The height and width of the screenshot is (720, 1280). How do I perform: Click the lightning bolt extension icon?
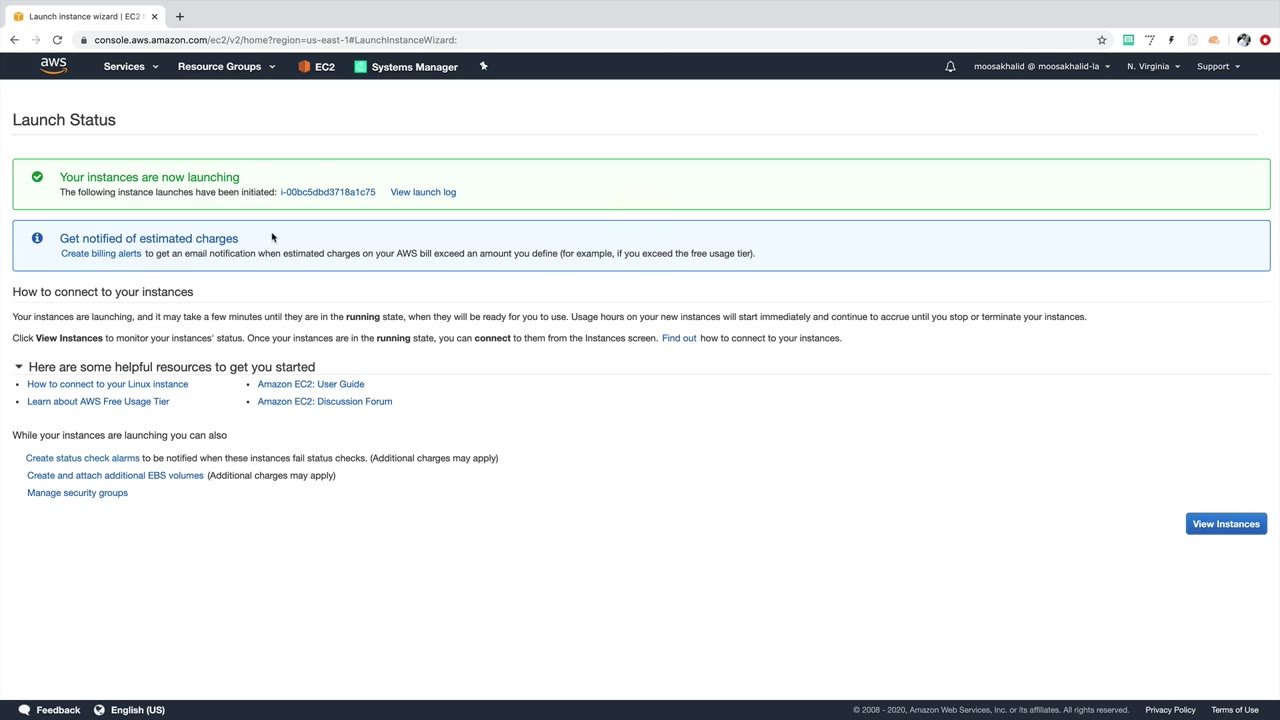pyautogui.click(x=1171, y=40)
